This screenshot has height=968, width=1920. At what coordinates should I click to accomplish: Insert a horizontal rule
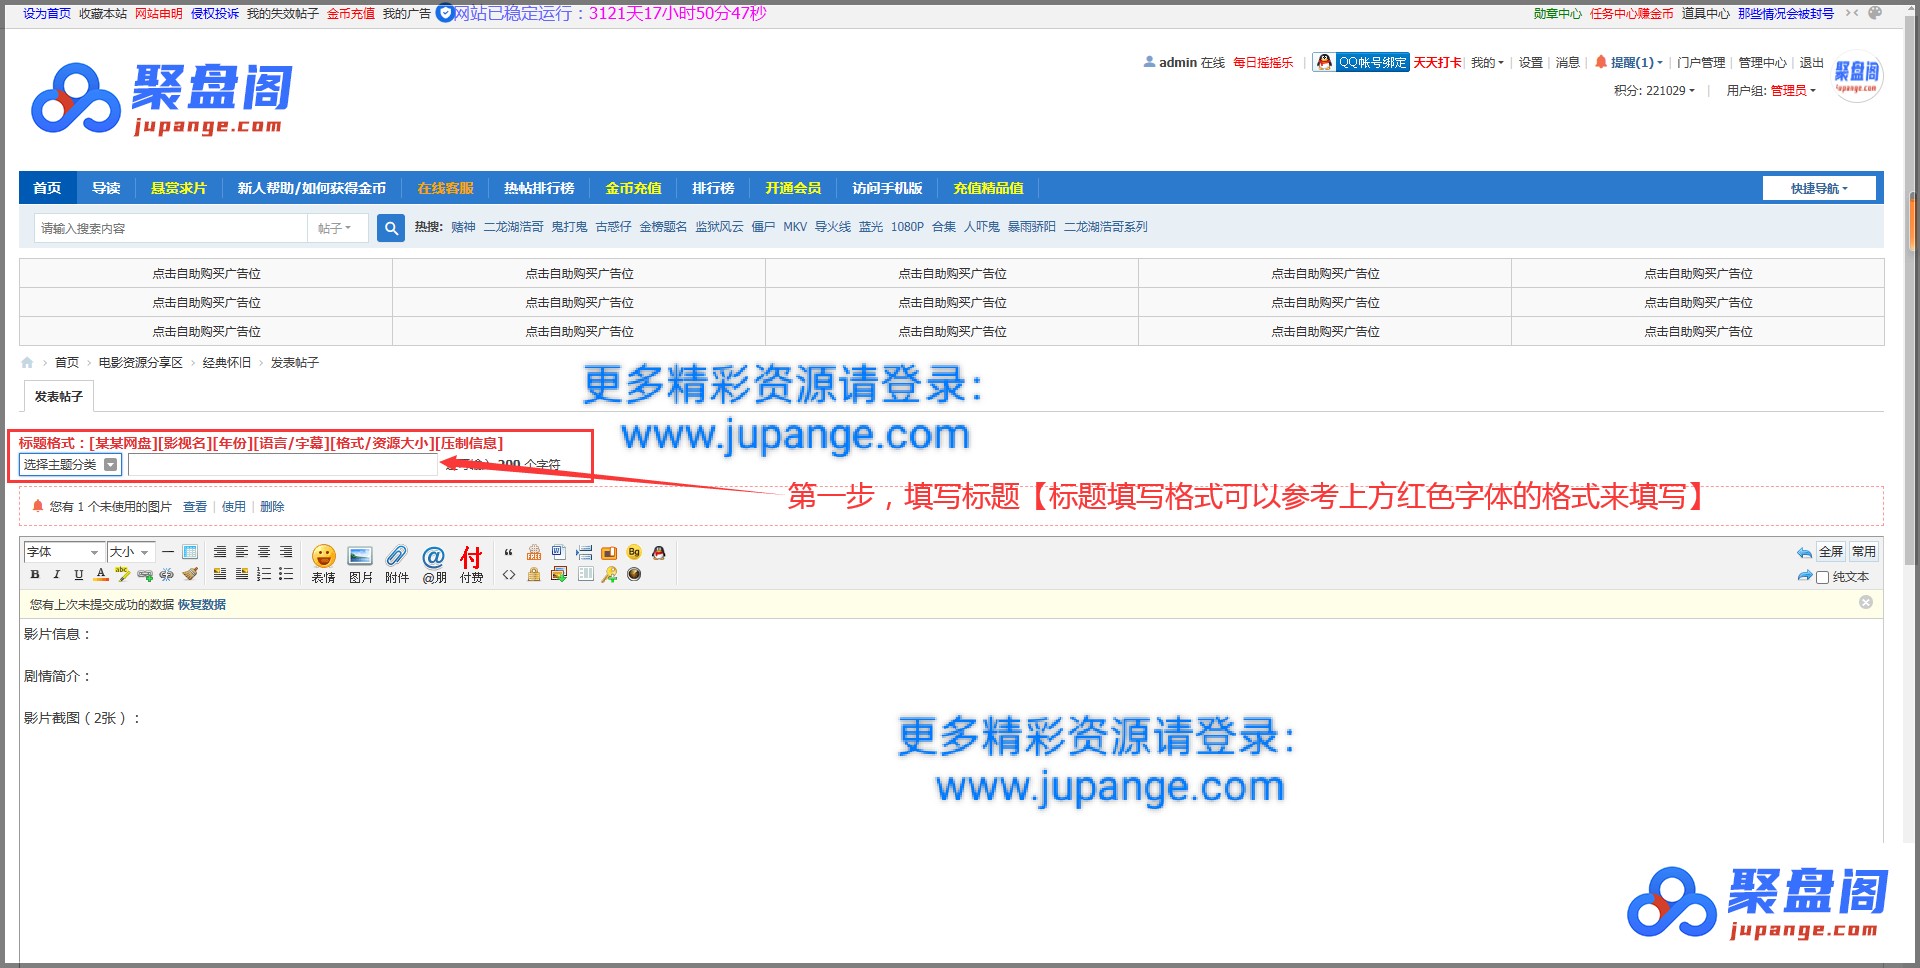(168, 552)
